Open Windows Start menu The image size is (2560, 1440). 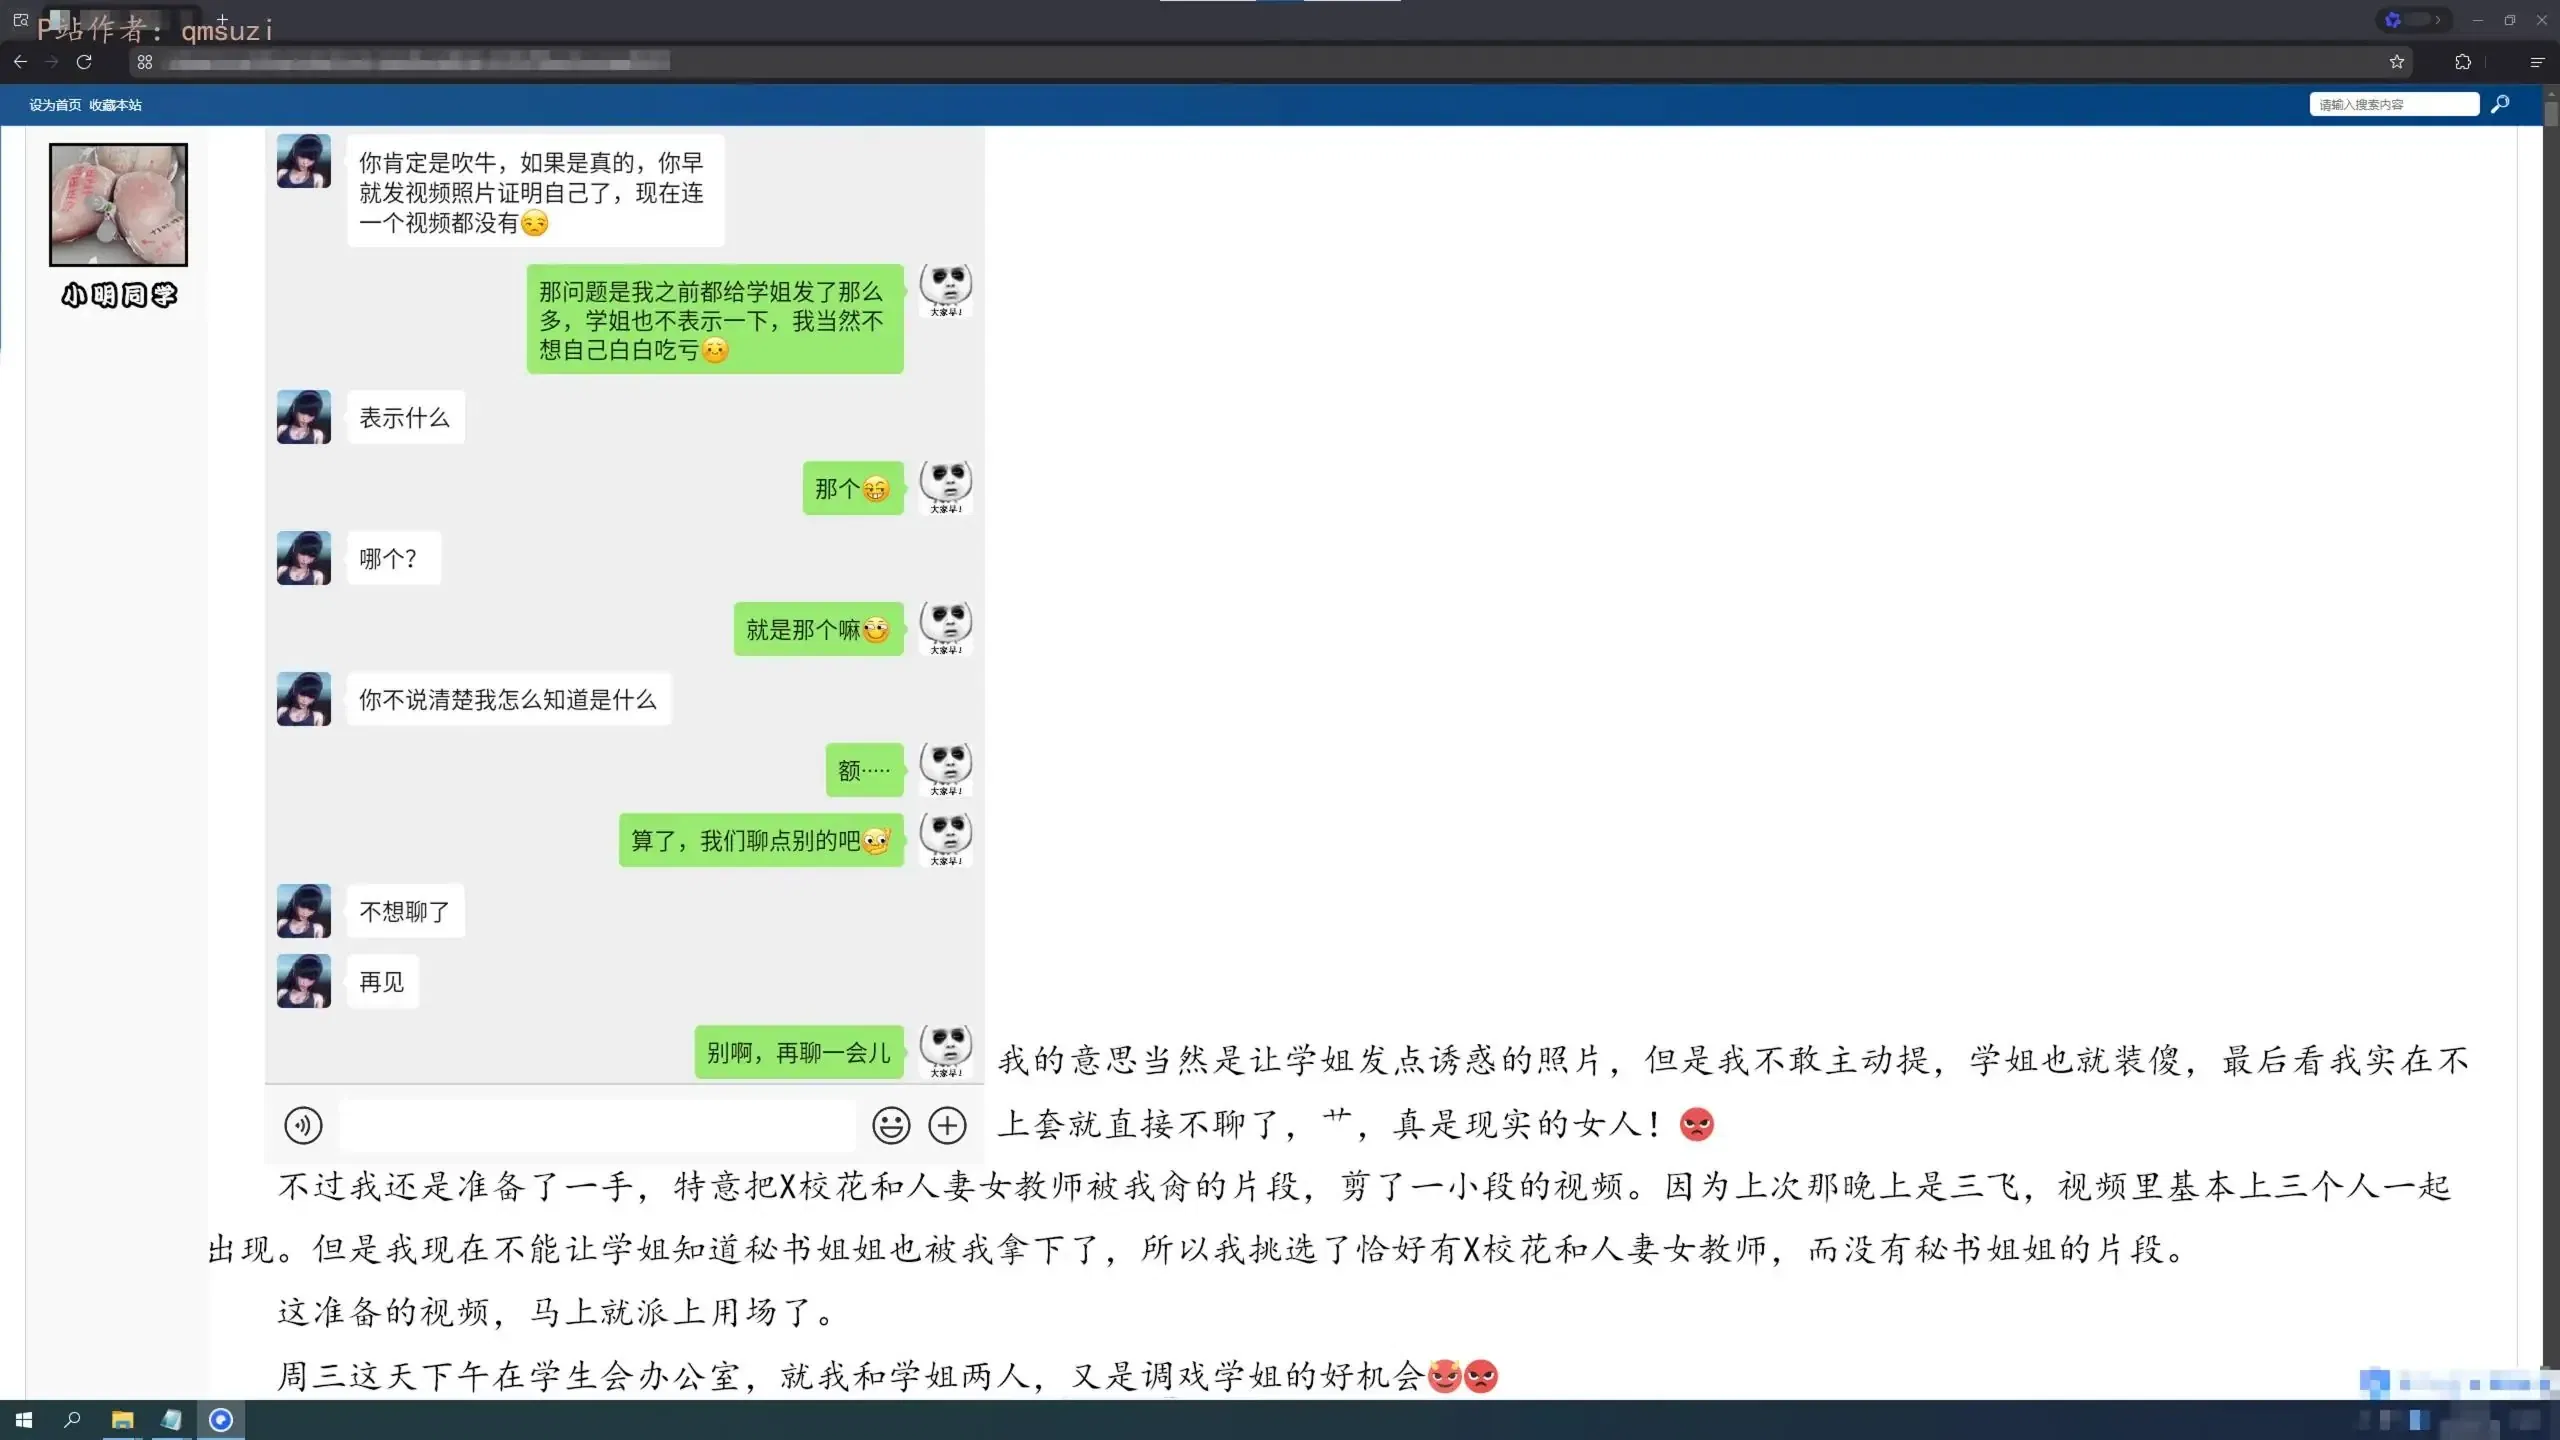click(x=24, y=1420)
